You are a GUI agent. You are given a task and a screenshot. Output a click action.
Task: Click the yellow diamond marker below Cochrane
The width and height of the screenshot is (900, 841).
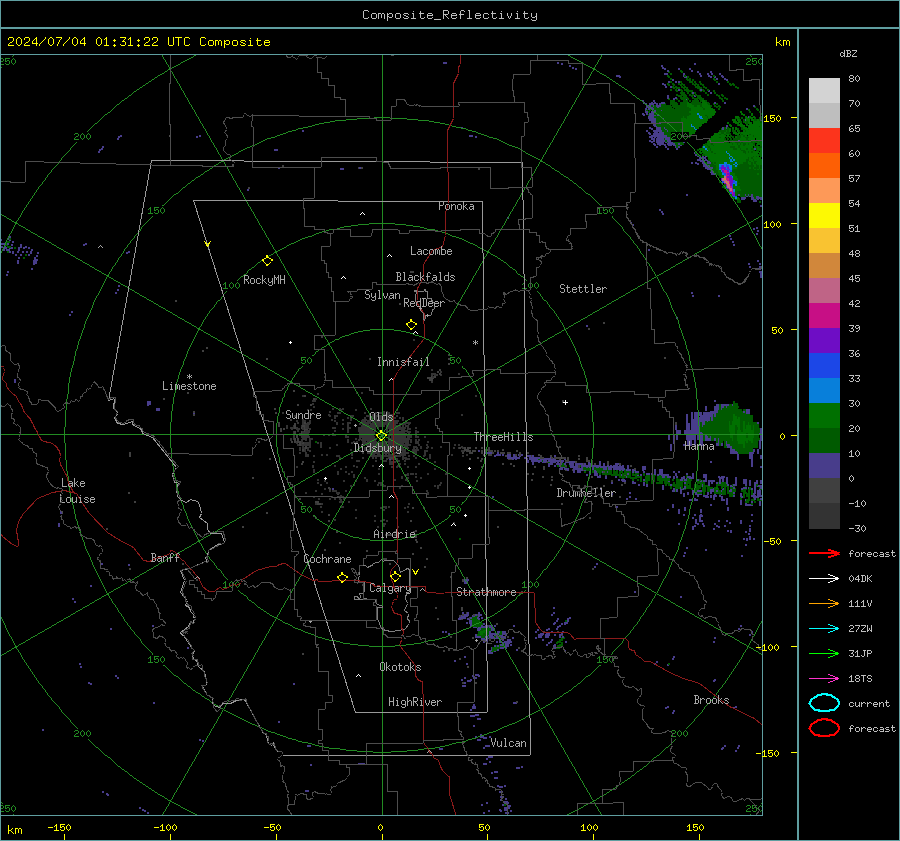point(342,577)
